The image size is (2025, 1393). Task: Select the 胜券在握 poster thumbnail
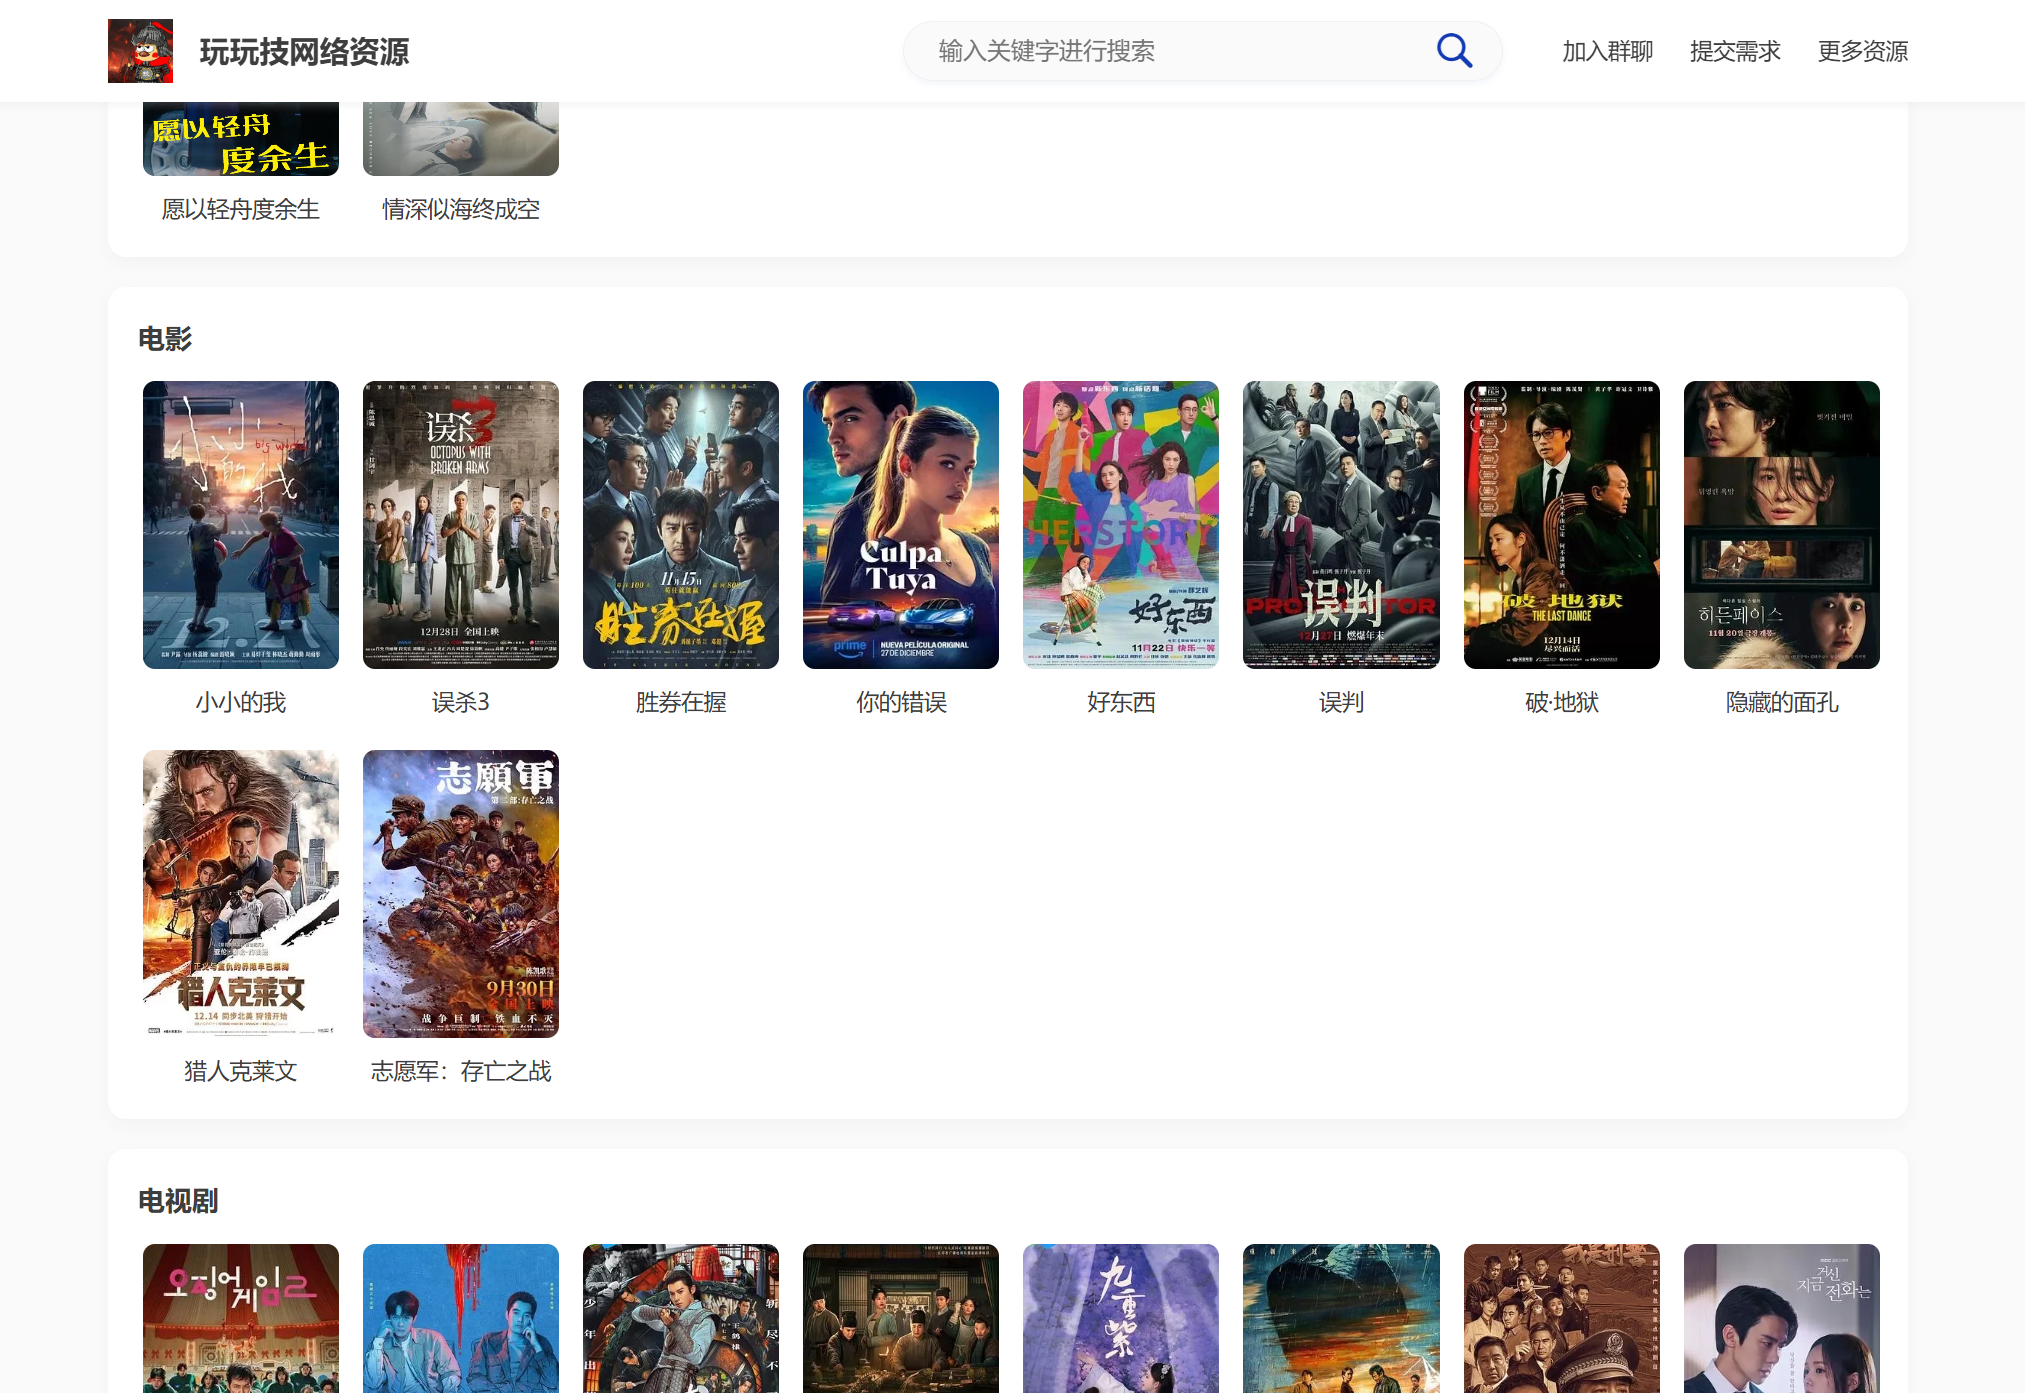(681, 524)
